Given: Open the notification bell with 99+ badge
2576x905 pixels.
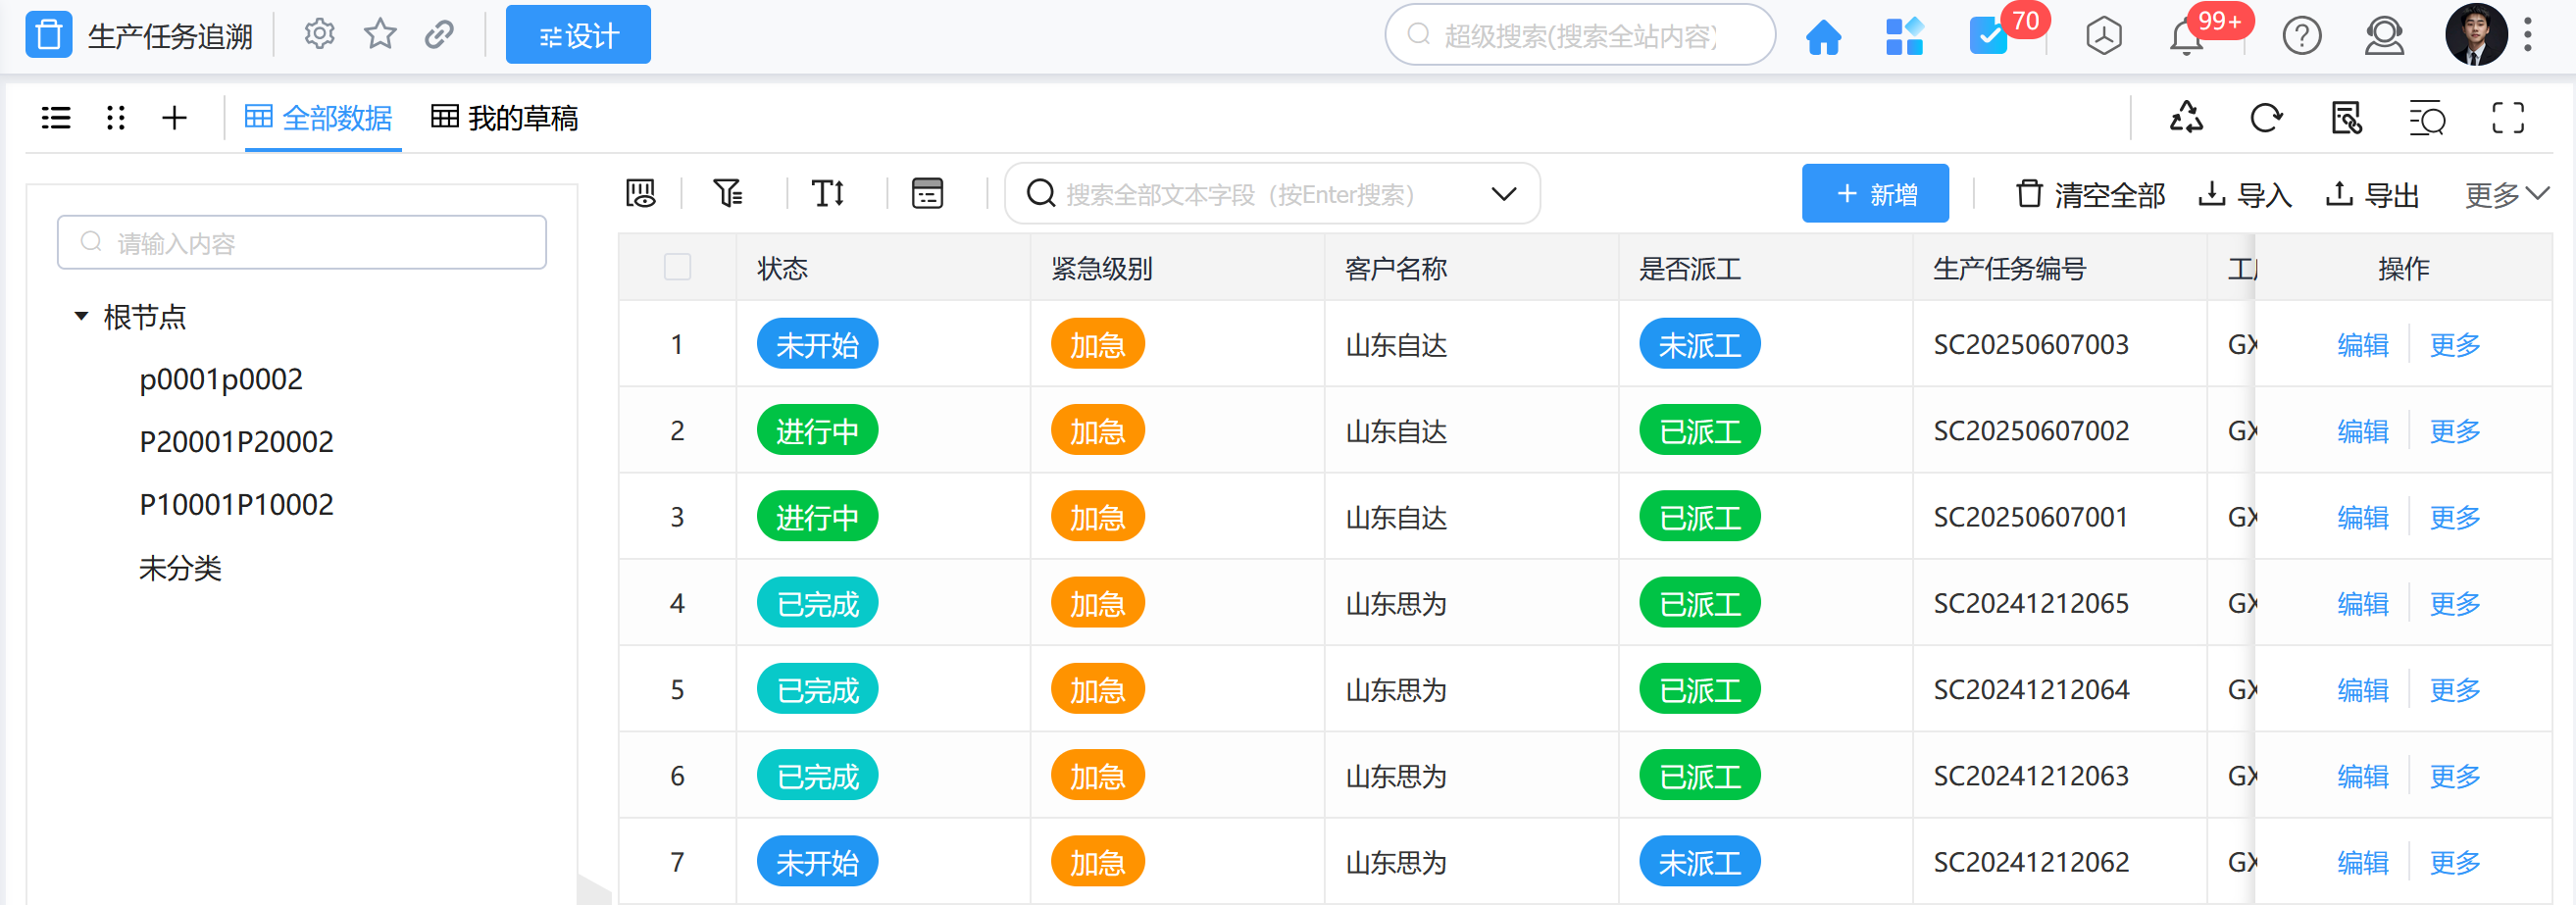Looking at the screenshot, I should point(2187,37).
